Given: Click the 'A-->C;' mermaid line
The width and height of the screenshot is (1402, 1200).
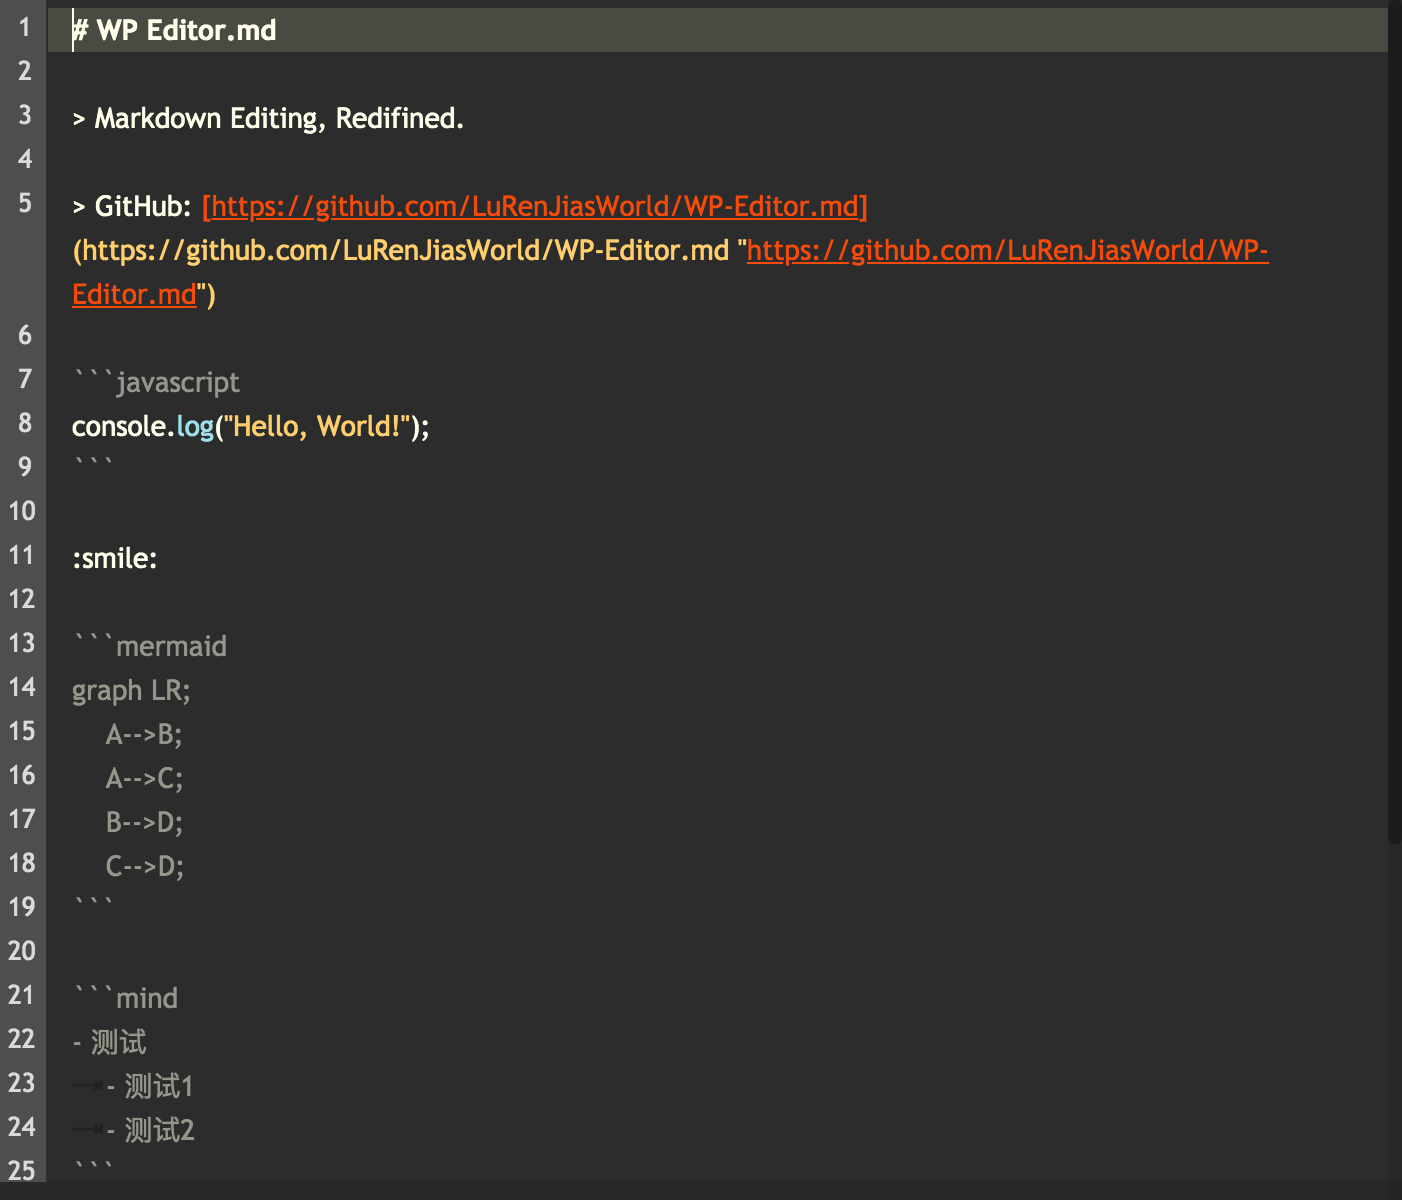Looking at the screenshot, I should click(144, 778).
